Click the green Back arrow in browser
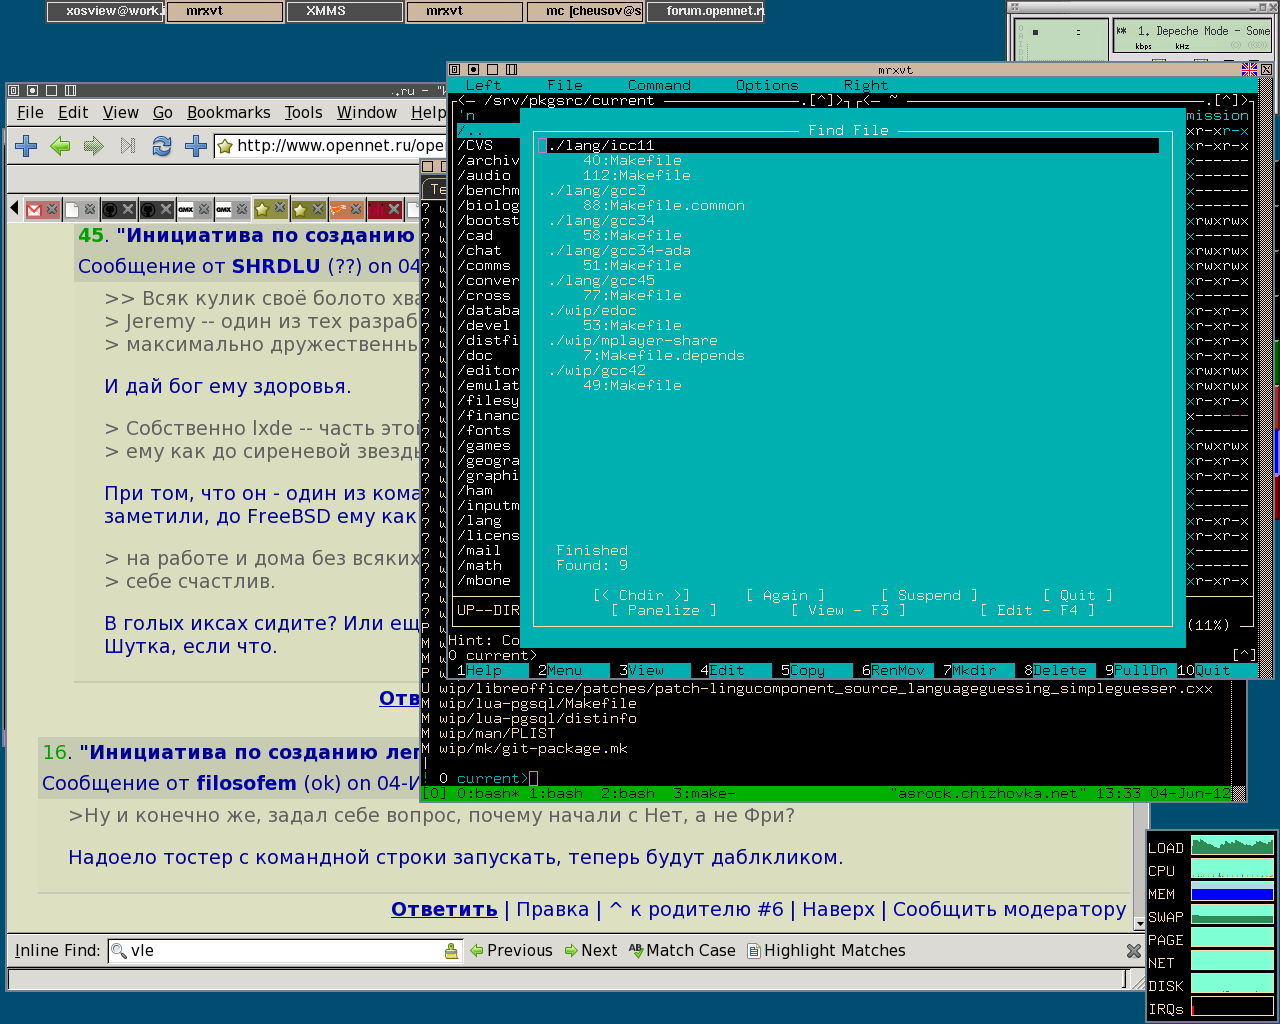 click(x=60, y=146)
